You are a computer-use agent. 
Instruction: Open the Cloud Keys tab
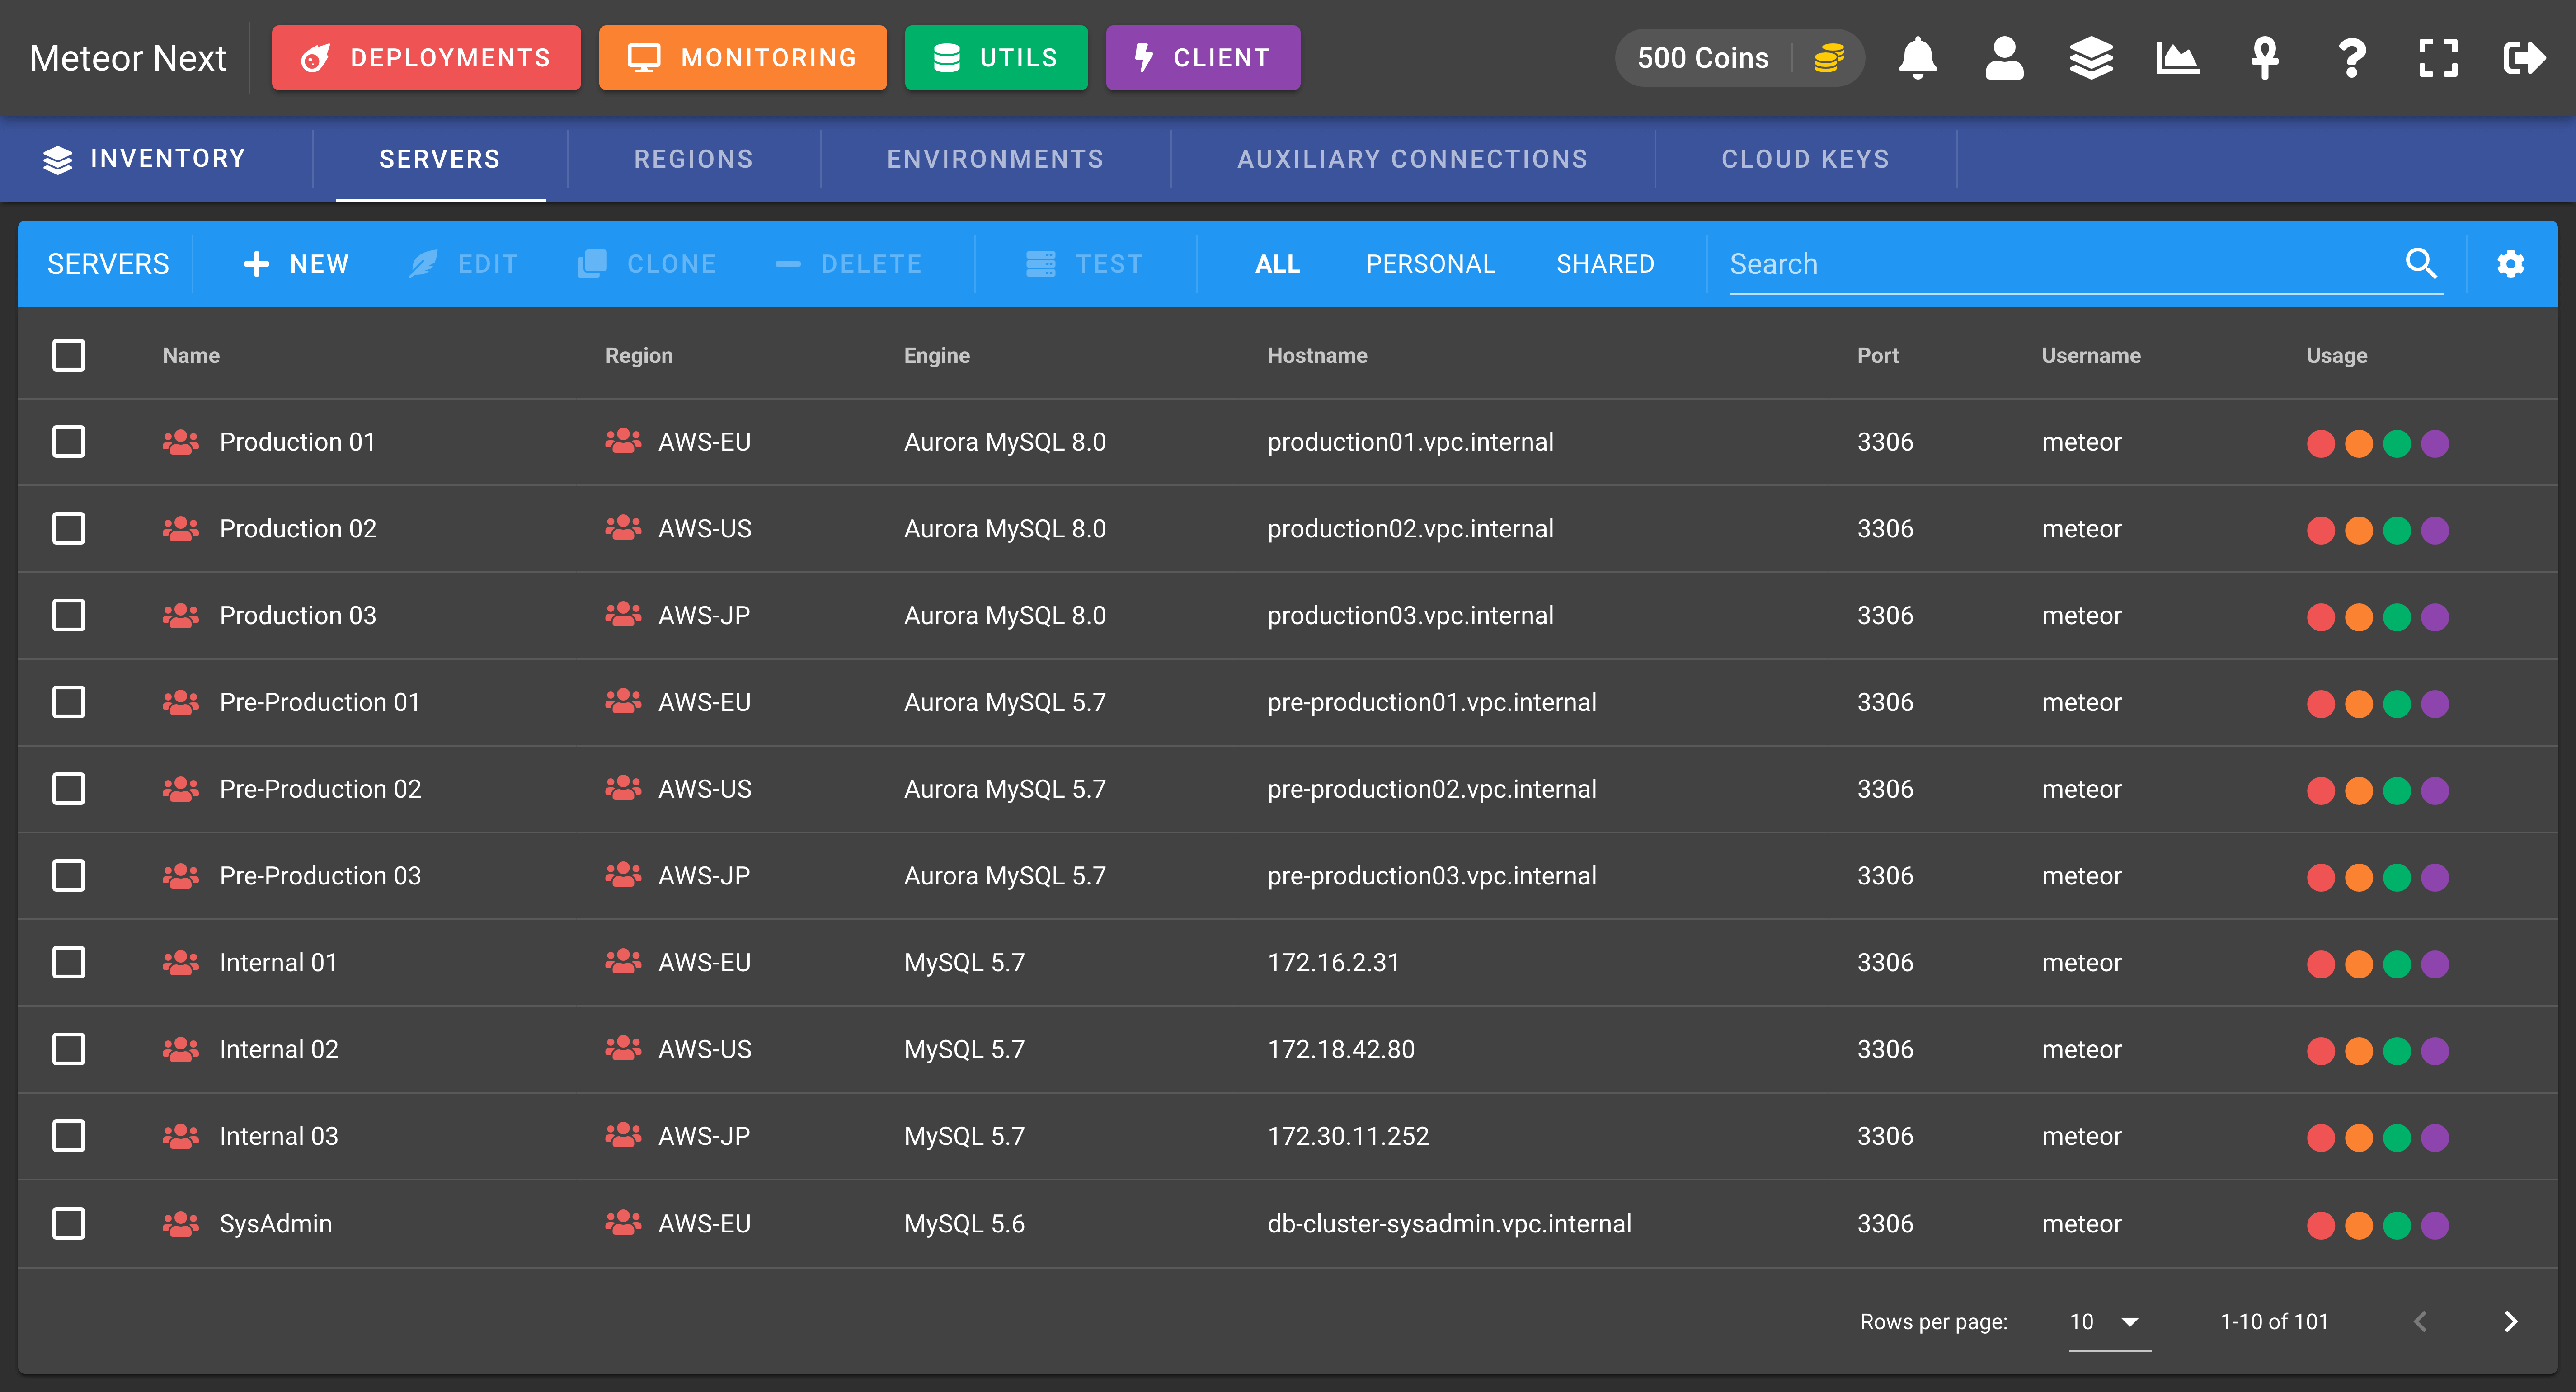(x=1805, y=159)
